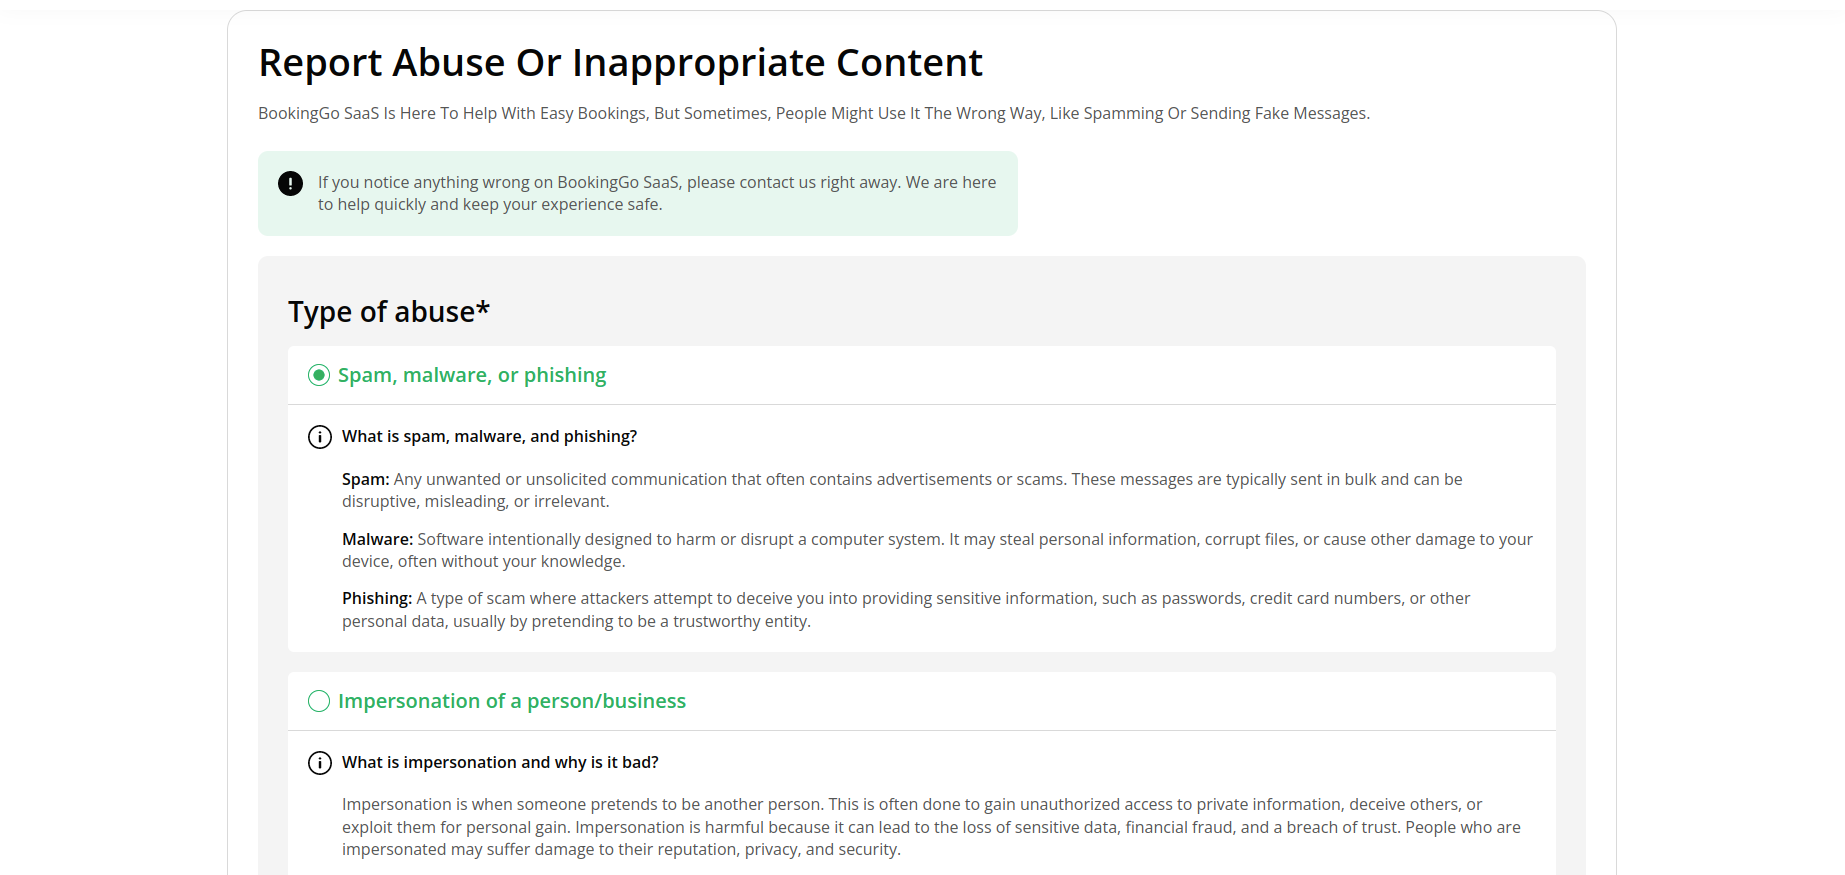Click the 'Spam, malware, or phishing' label

click(x=472, y=375)
